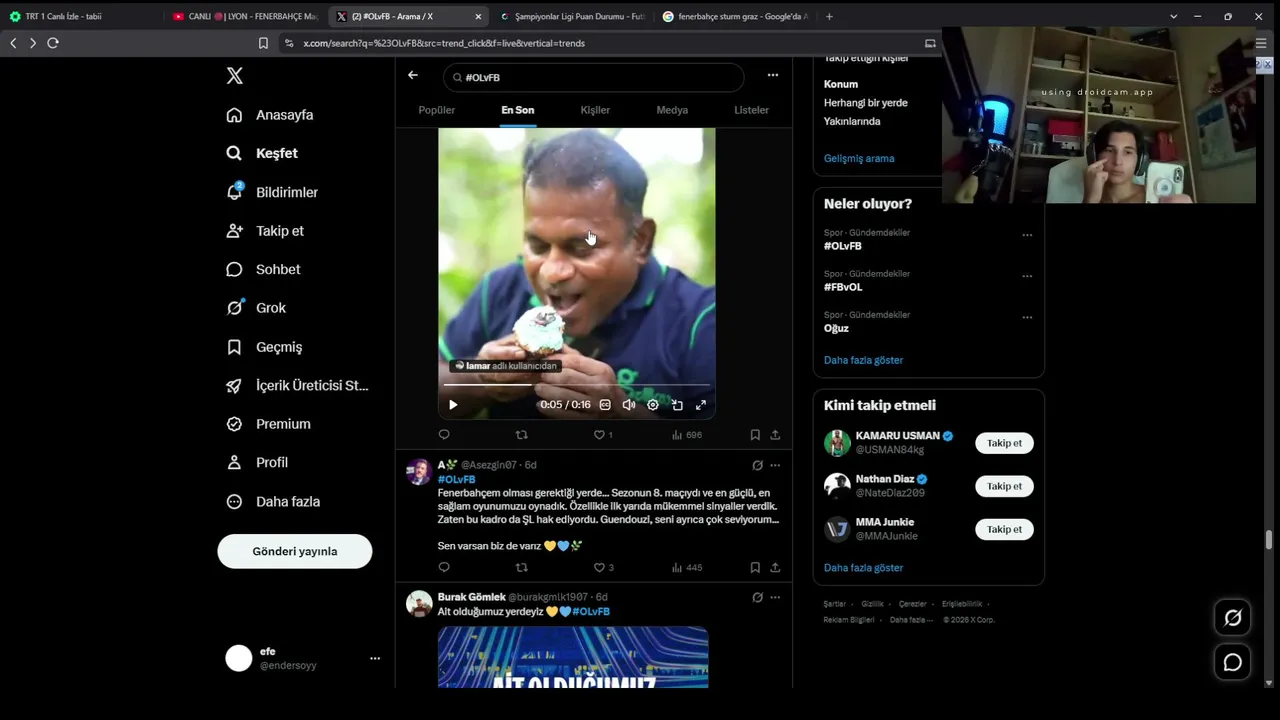This screenshot has width=1280, height=720.
Task: Toggle closed captions on the video
Action: (605, 405)
